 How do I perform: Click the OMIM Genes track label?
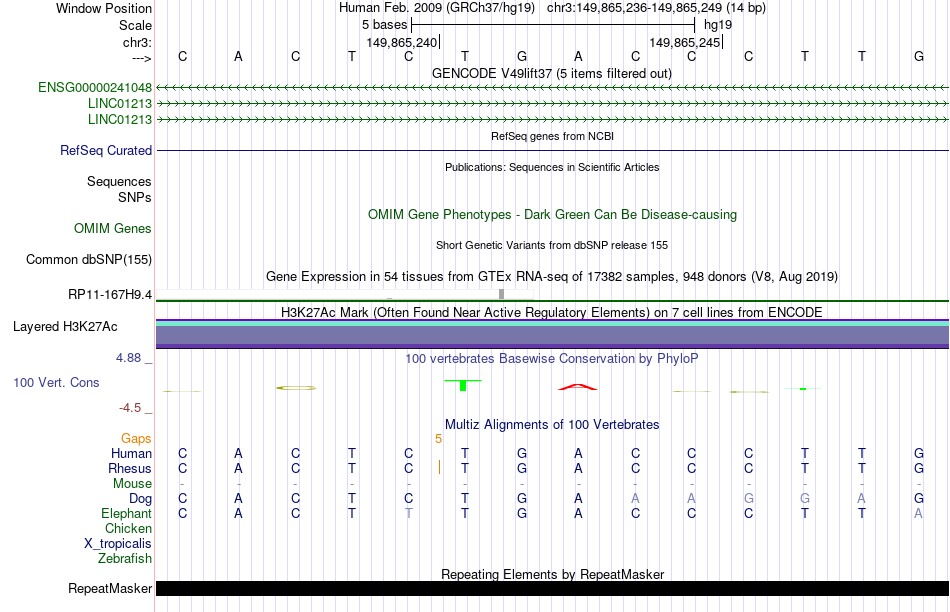(x=113, y=228)
